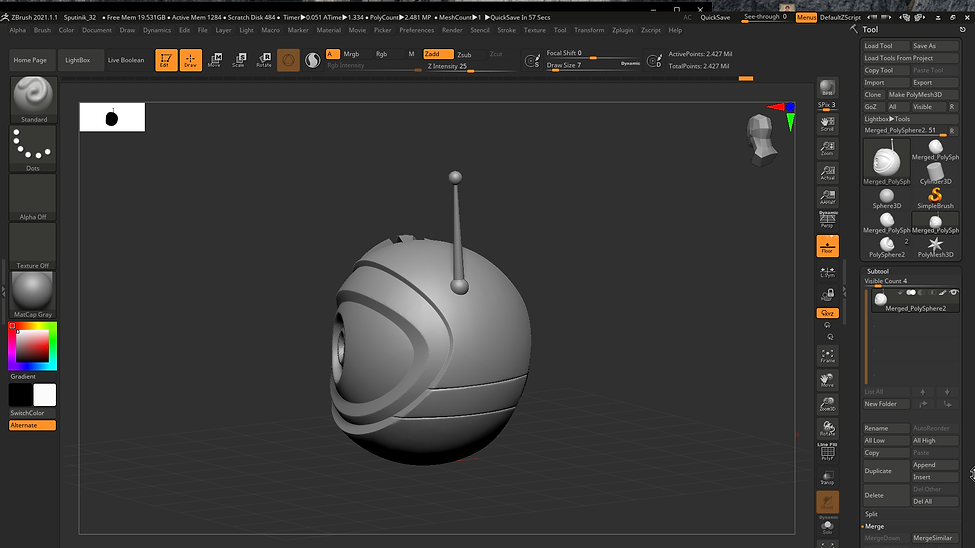Open the Texture Off selector
The width and height of the screenshot is (975, 548).
point(33,246)
